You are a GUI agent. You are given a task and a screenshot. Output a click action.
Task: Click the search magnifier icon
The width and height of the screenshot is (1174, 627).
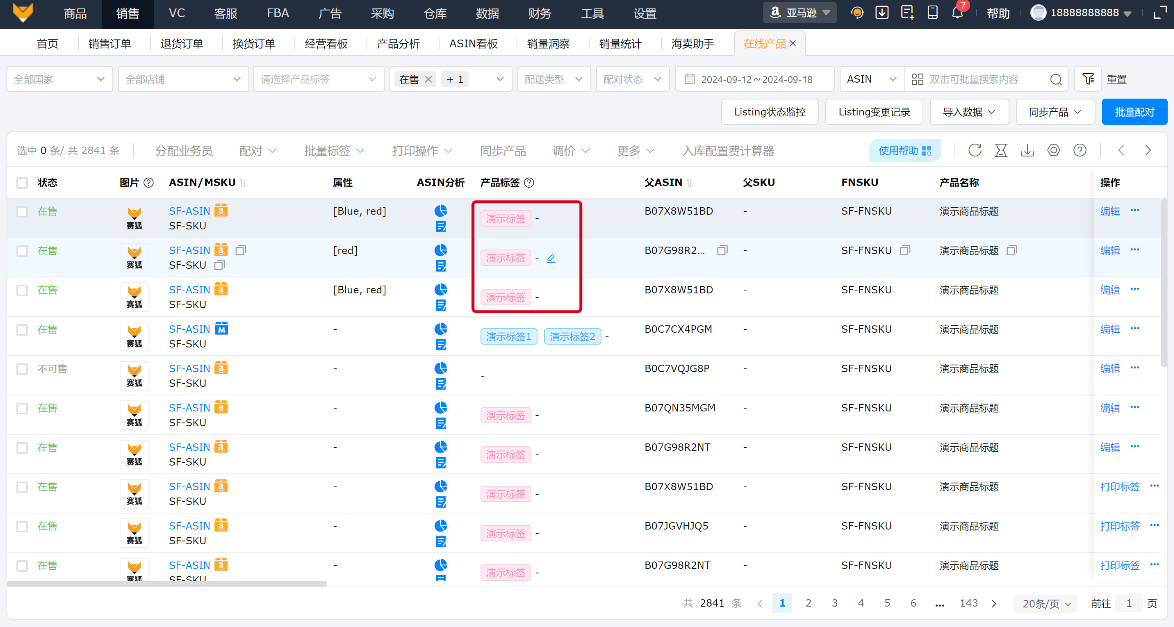click(x=1057, y=79)
